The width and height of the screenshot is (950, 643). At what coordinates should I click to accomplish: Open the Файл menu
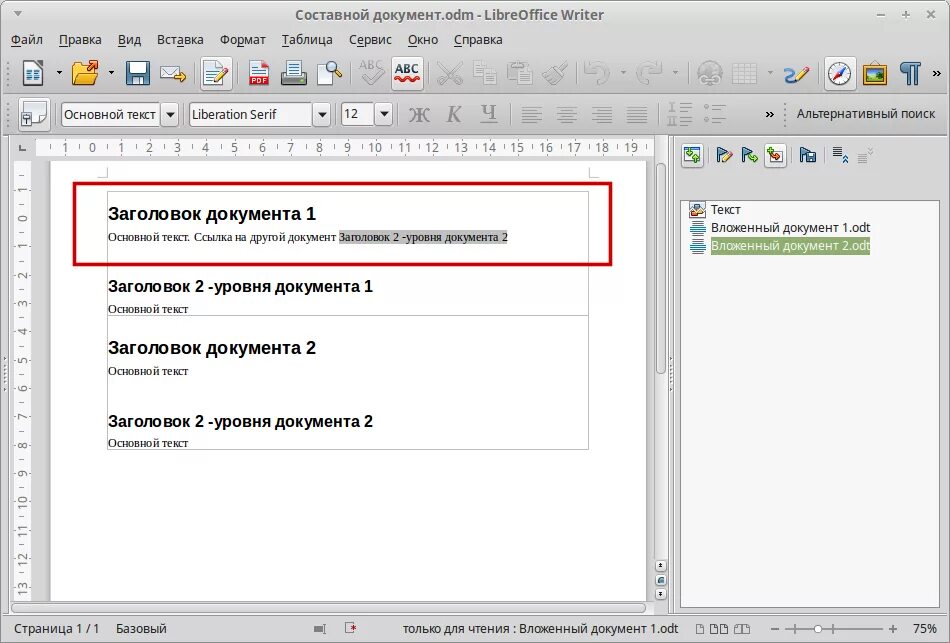[27, 39]
